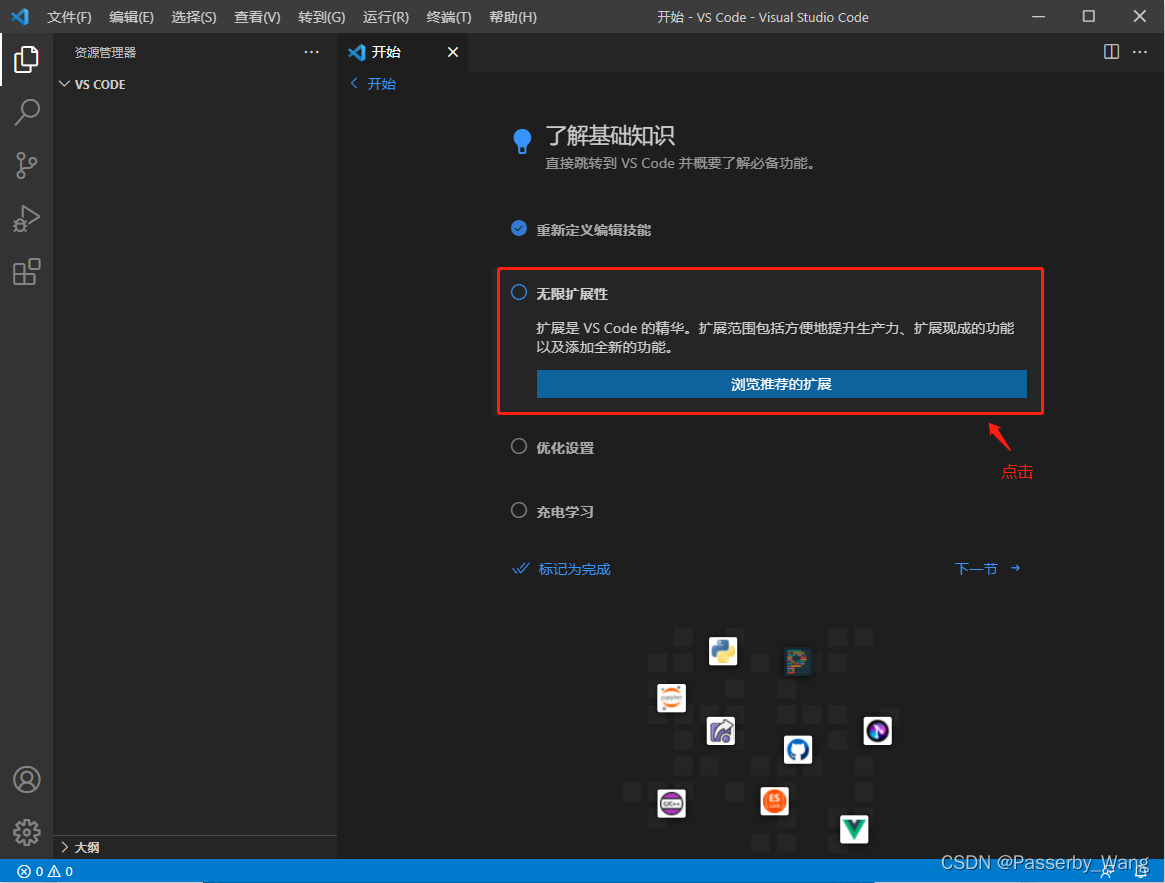Click the C/C++ extension icon
1165x883 pixels.
672,803
